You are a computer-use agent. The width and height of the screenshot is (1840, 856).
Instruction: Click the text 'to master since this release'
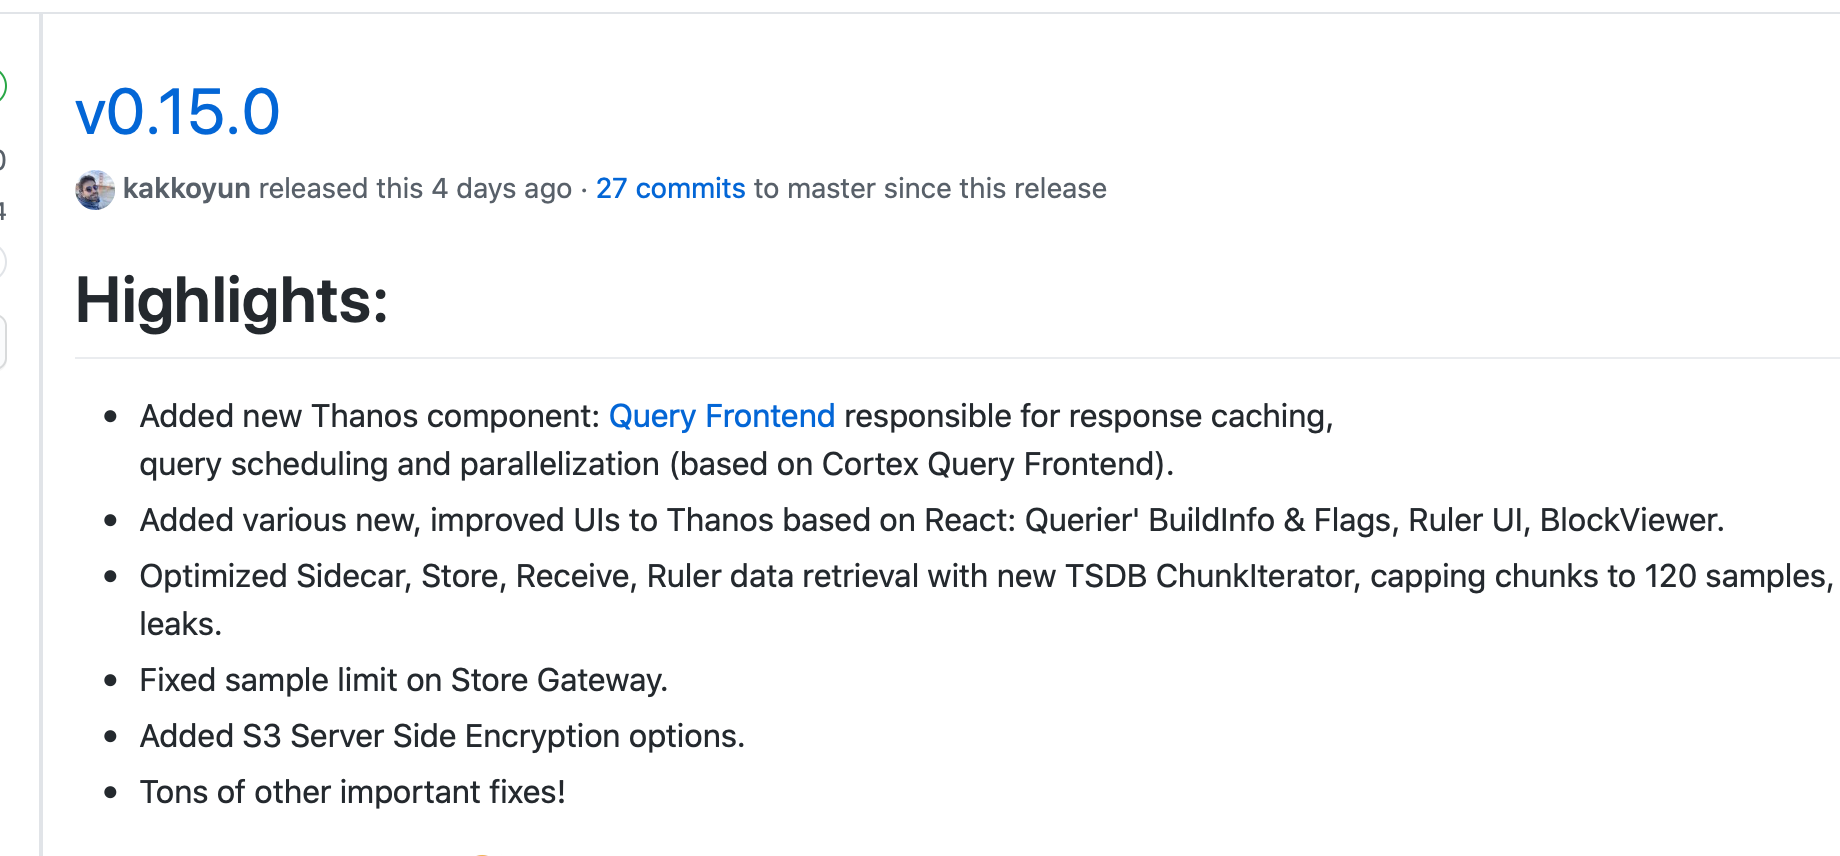pyautogui.click(x=929, y=188)
